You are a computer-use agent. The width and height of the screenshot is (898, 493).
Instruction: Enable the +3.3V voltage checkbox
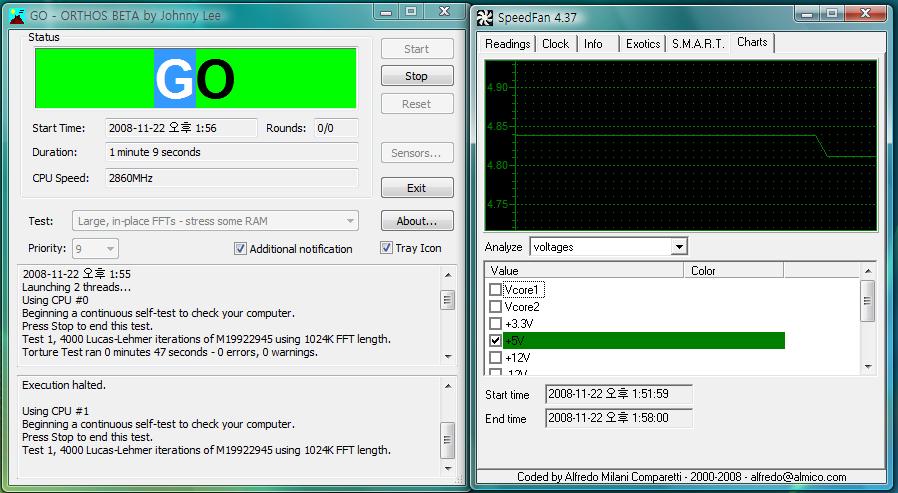495,324
